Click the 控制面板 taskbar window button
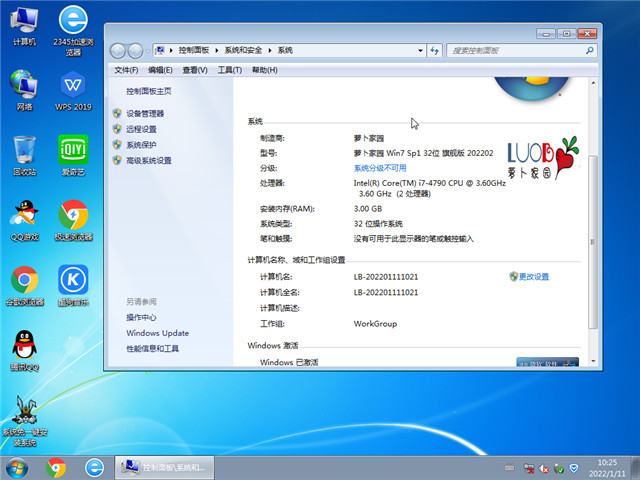The image size is (640, 480). tap(164, 468)
